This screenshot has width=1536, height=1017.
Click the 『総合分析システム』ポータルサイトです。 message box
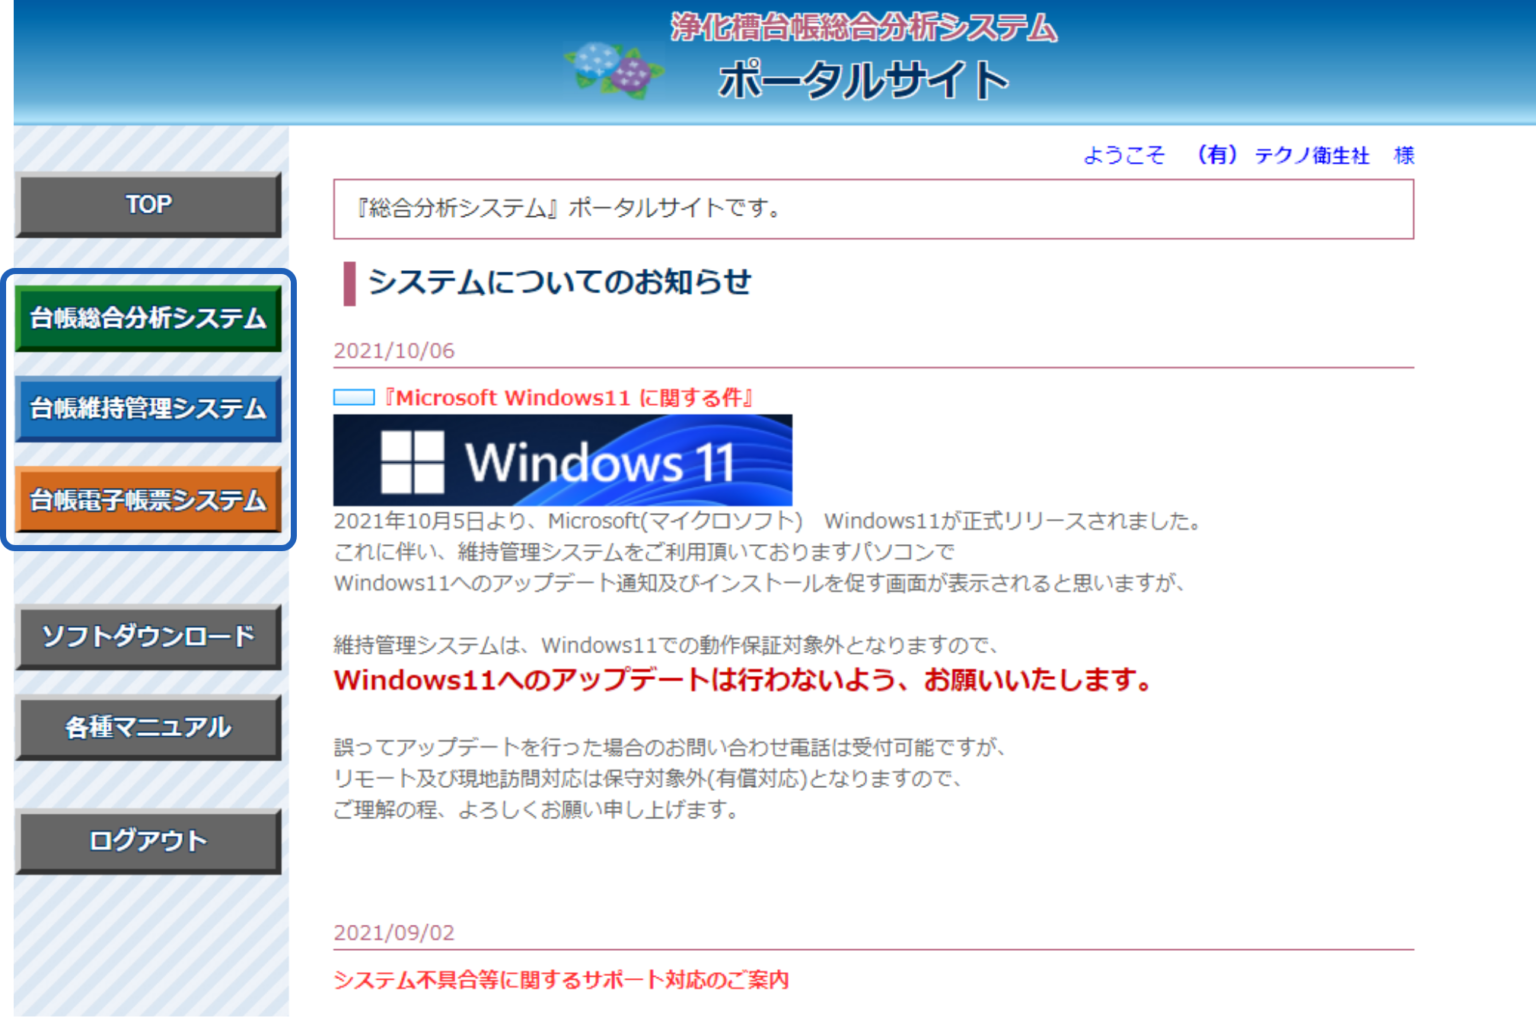874,209
